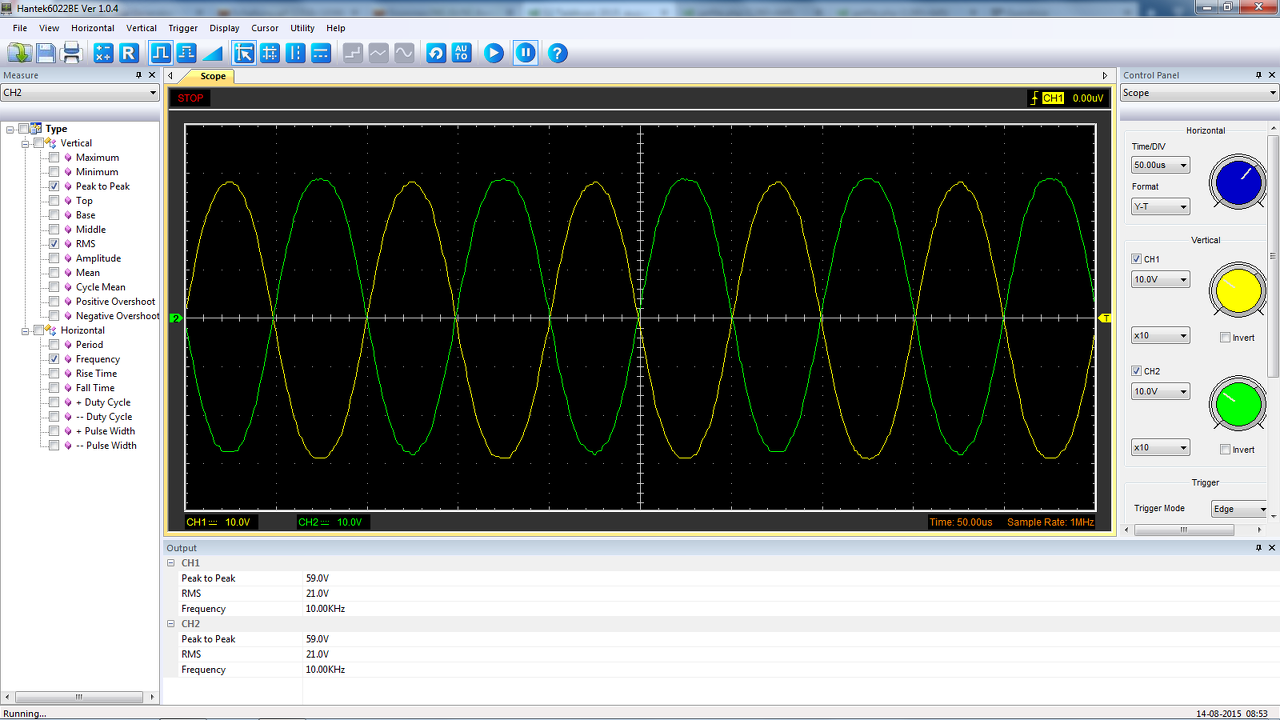The width and height of the screenshot is (1280, 720).
Task: Toggle the reference waveform R icon
Action: pyautogui.click(x=129, y=53)
